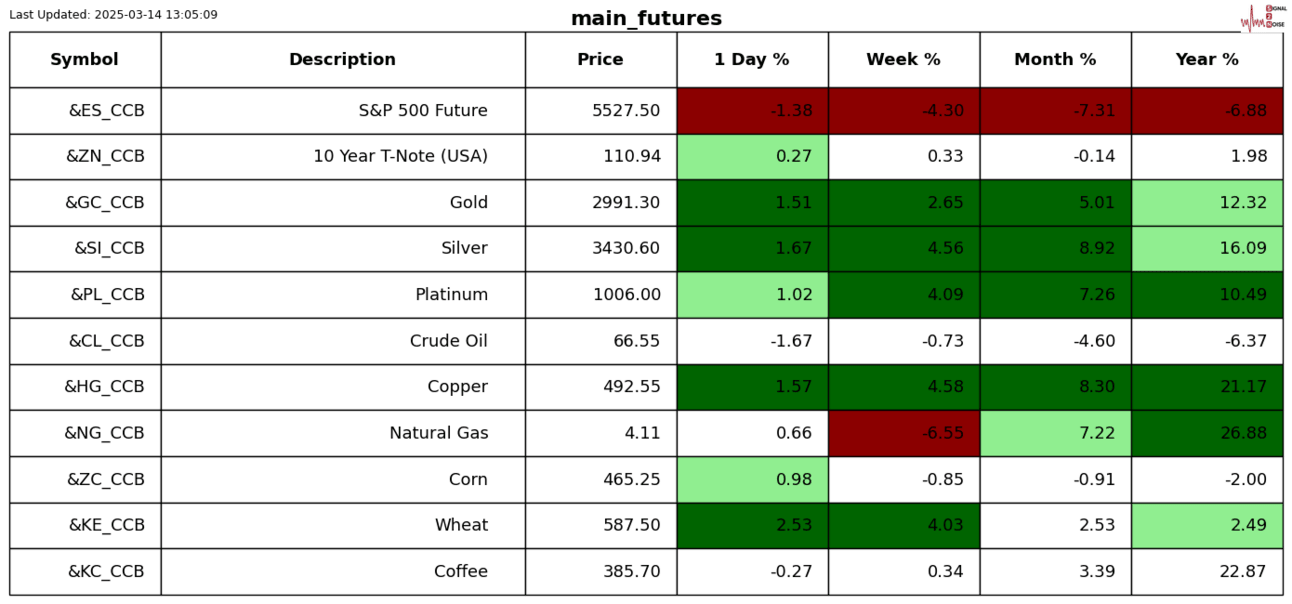Click the Price column header

pos(600,60)
